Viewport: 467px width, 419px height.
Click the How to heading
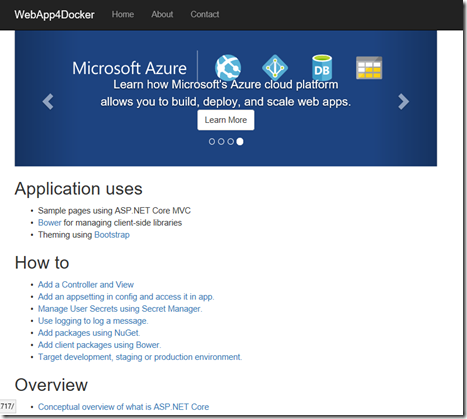click(x=42, y=263)
